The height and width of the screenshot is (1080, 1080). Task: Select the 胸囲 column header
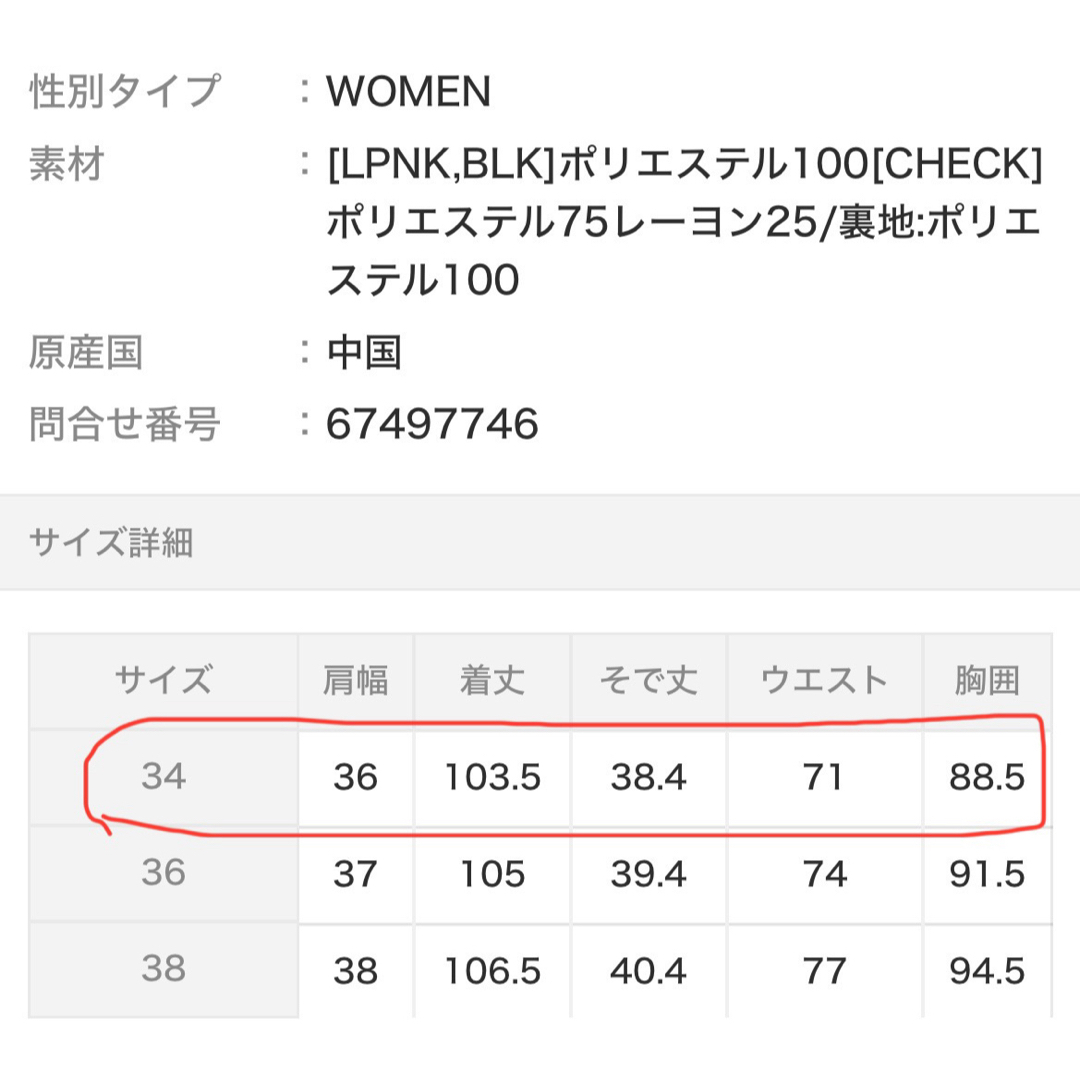click(x=987, y=681)
